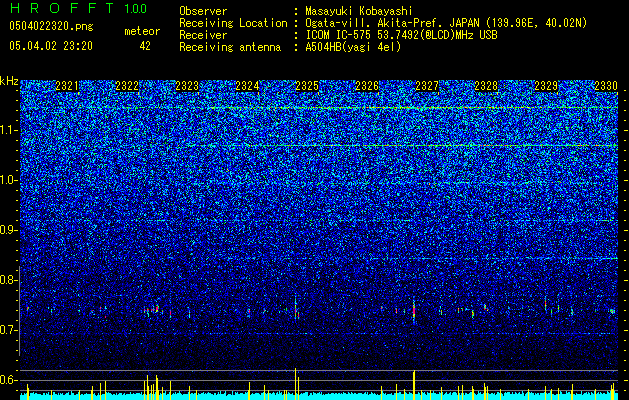Click the 1.1 frequency axis label
Screen dimensions: 629x400
point(9,130)
